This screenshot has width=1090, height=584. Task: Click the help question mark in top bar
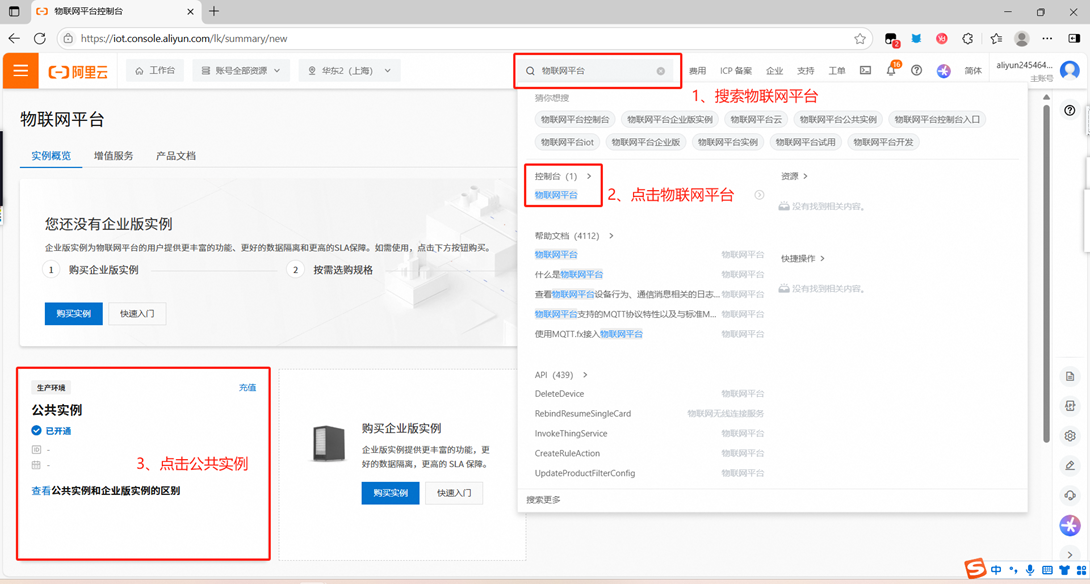tap(916, 71)
